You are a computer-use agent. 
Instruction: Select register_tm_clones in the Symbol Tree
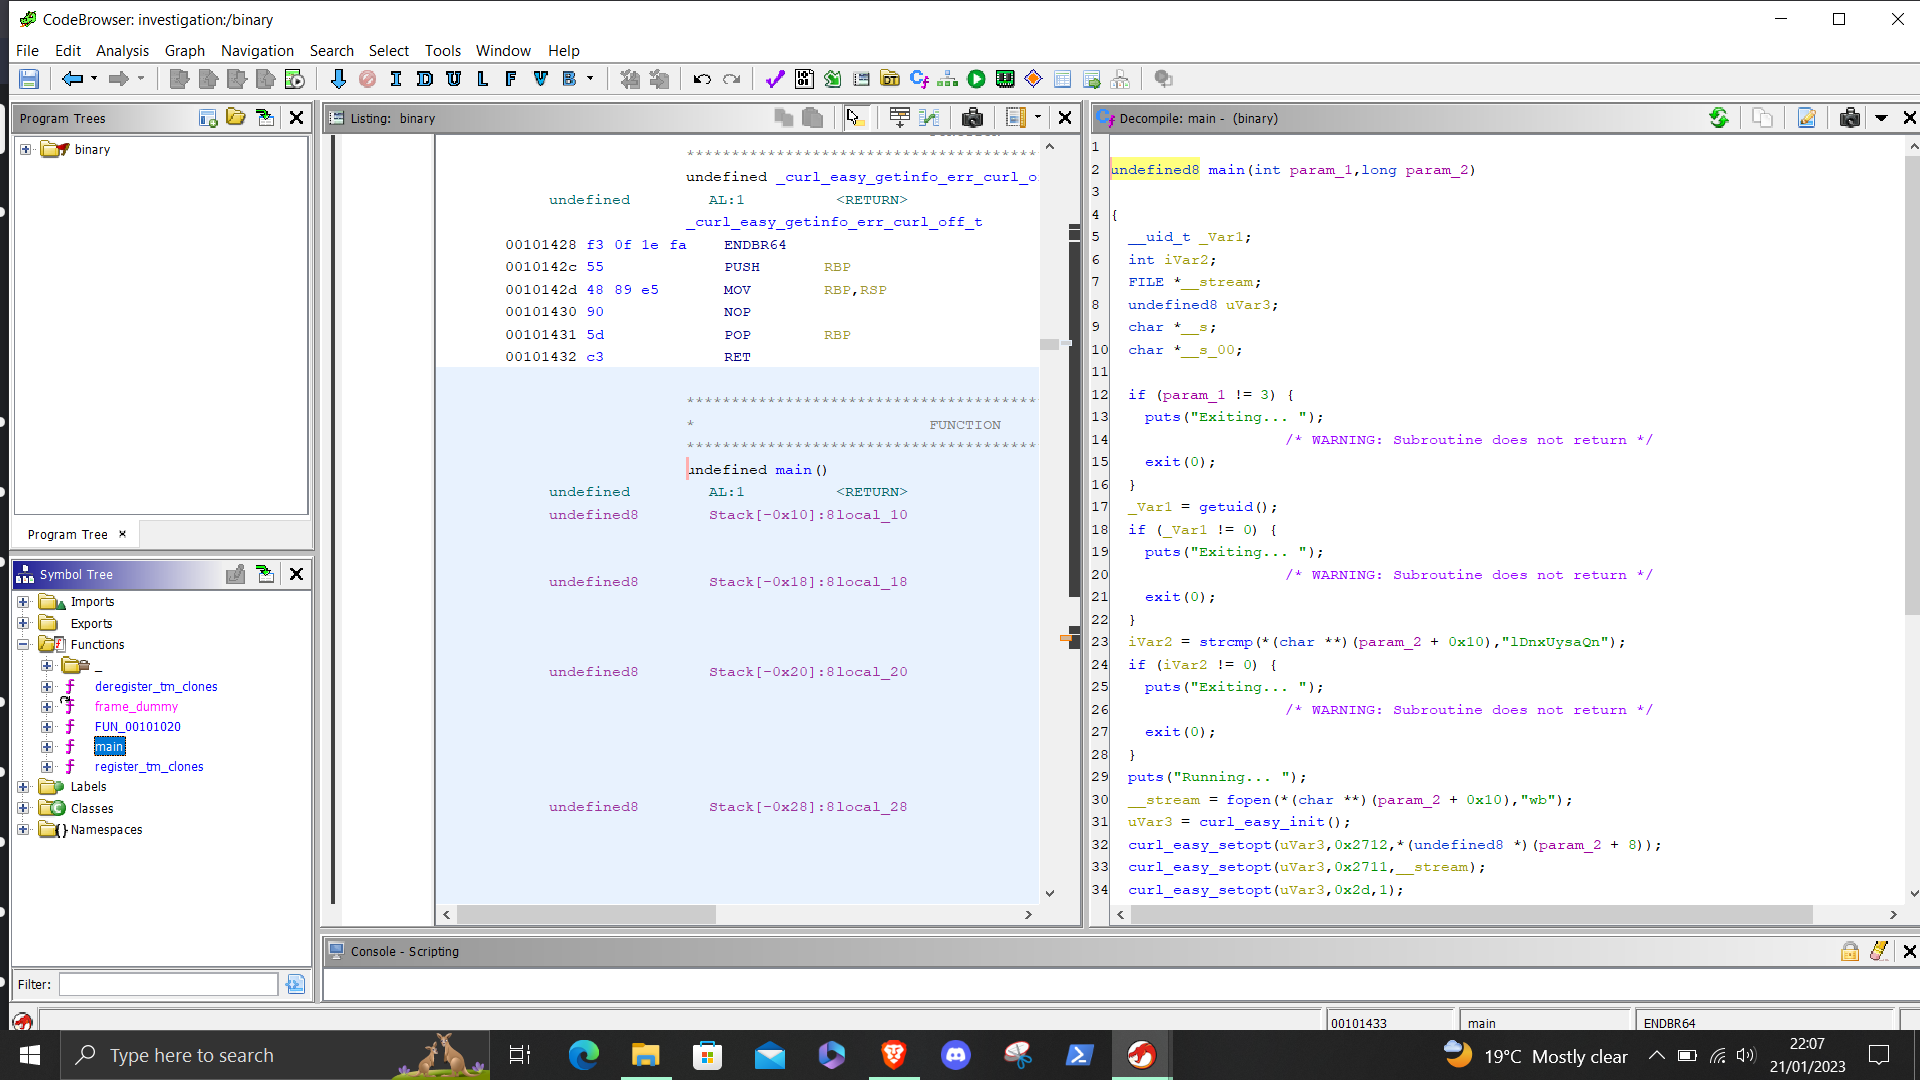(148, 766)
